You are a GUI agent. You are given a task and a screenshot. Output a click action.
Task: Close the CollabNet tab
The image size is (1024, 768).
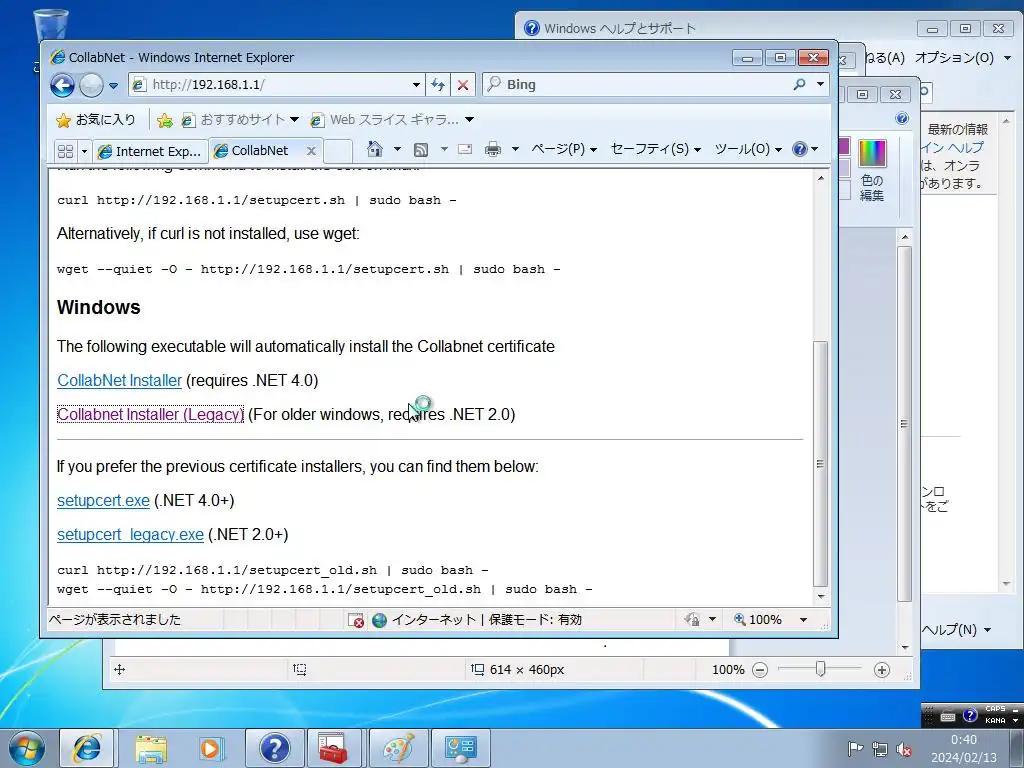pyautogui.click(x=312, y=151)
